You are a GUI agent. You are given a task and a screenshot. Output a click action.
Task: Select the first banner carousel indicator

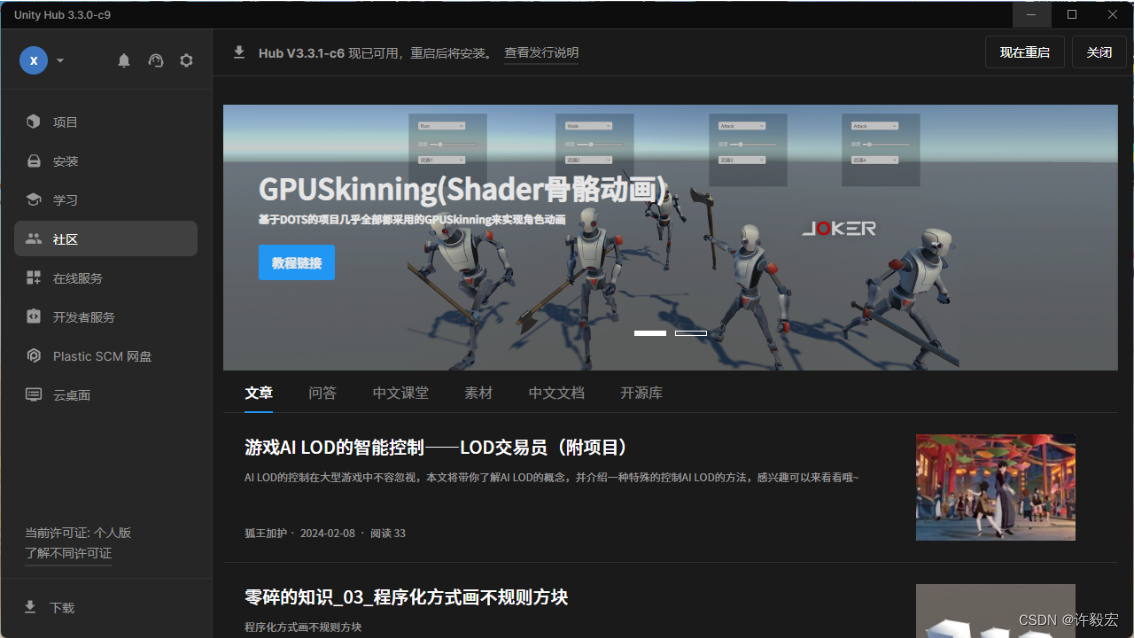(x=650, y=333)
